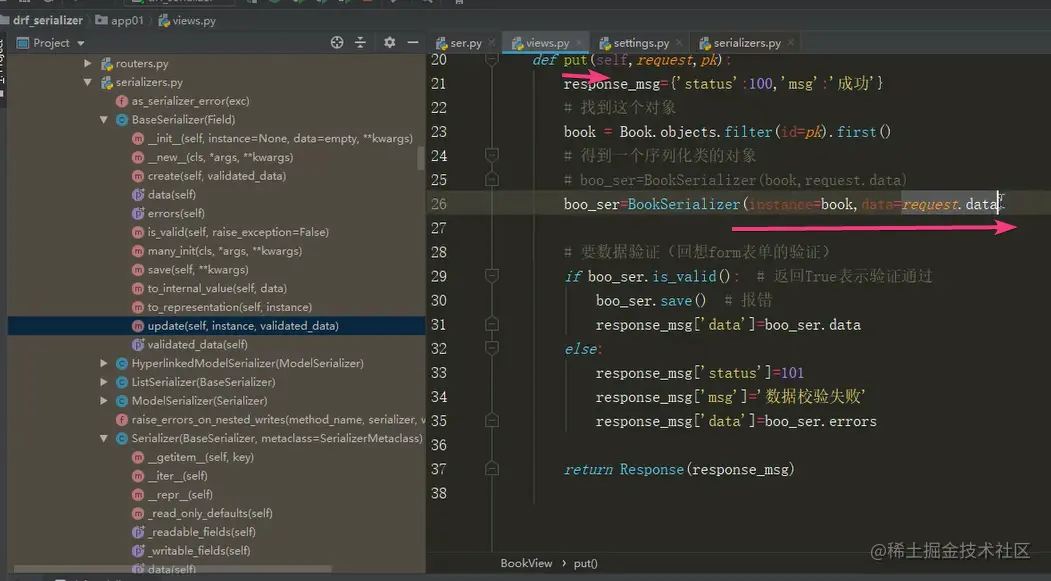Select __iter__(self) method
Image resolution: width=1051 pixels, height=581 pixels.
point(178,476)
